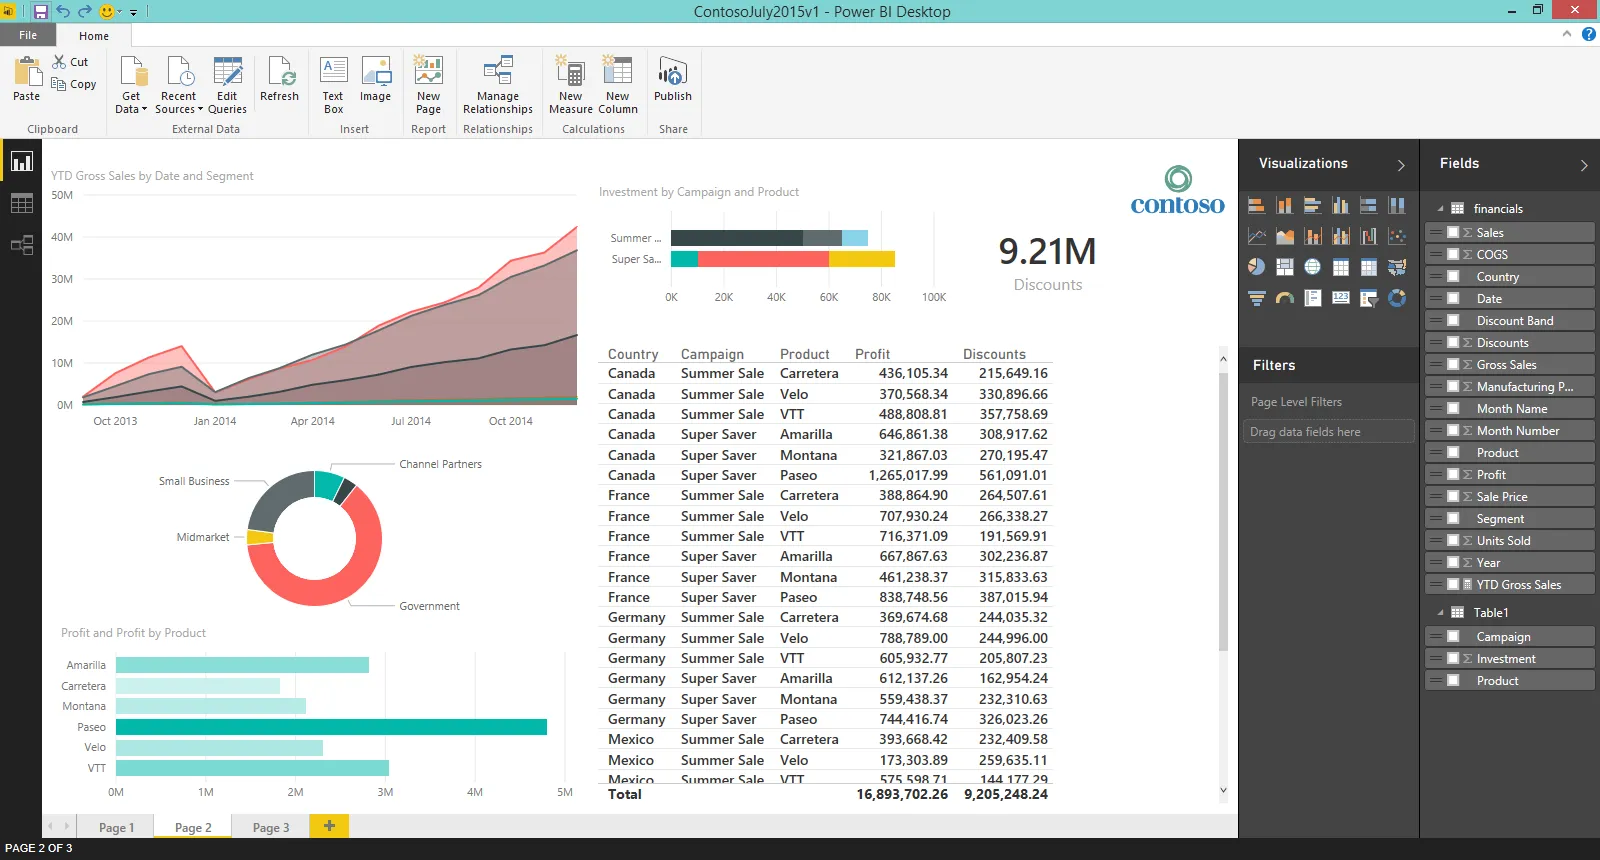
Task: Pick the funnel chart visualization
Action: (1257, 298)
